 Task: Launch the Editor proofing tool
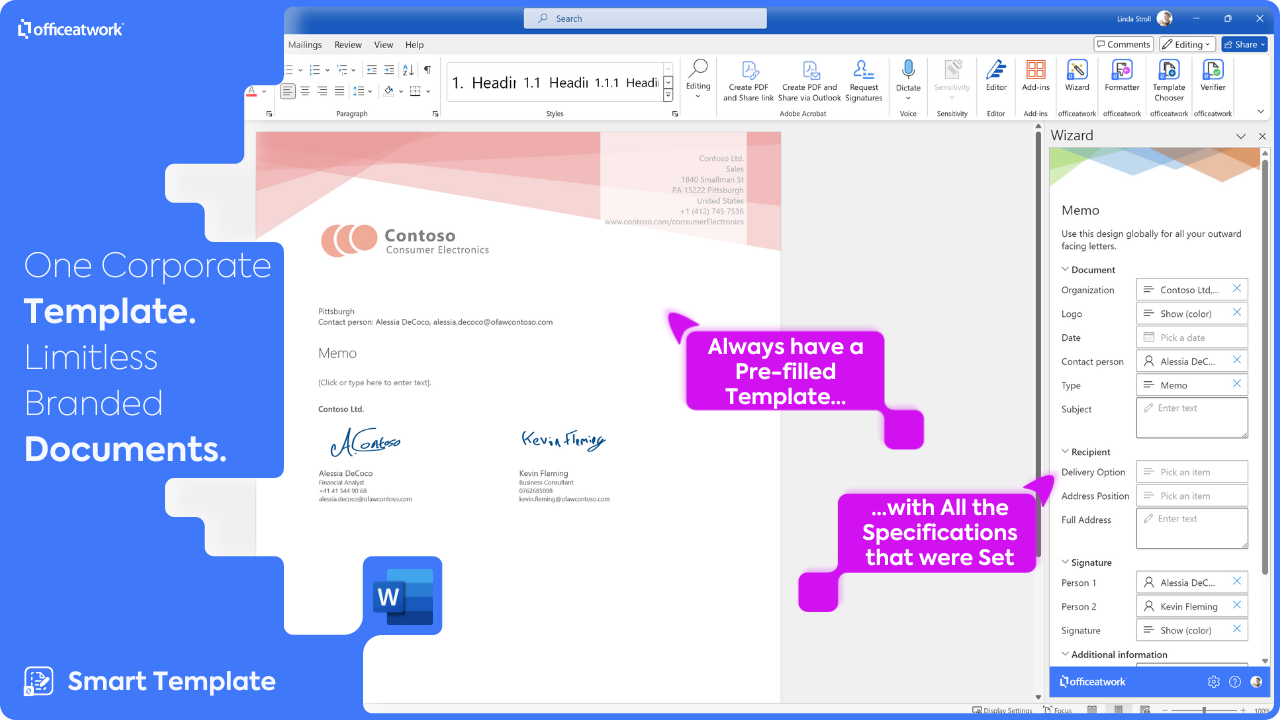[x=996, y=76]
